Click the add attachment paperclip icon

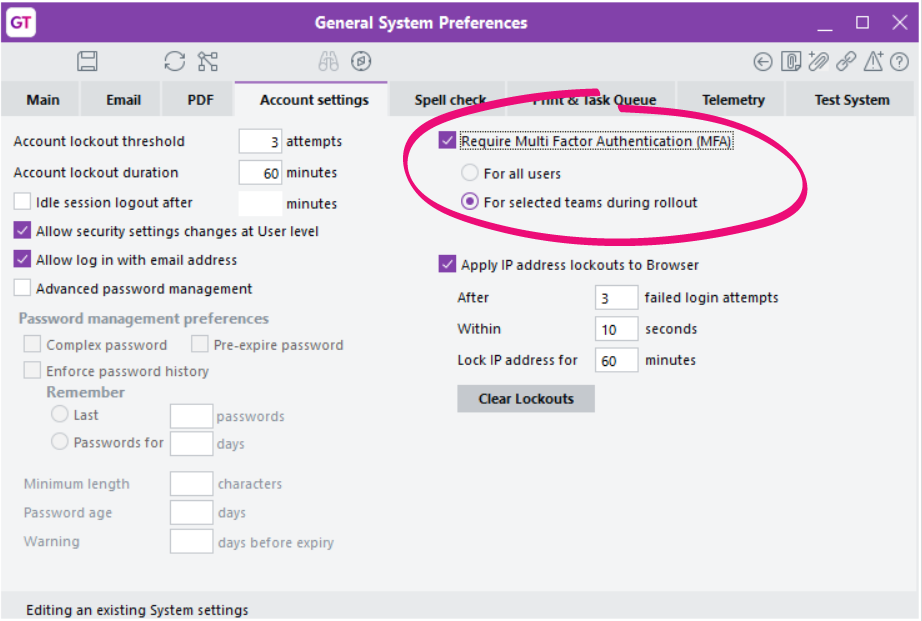pyautogui.click(x=818, y=63)
